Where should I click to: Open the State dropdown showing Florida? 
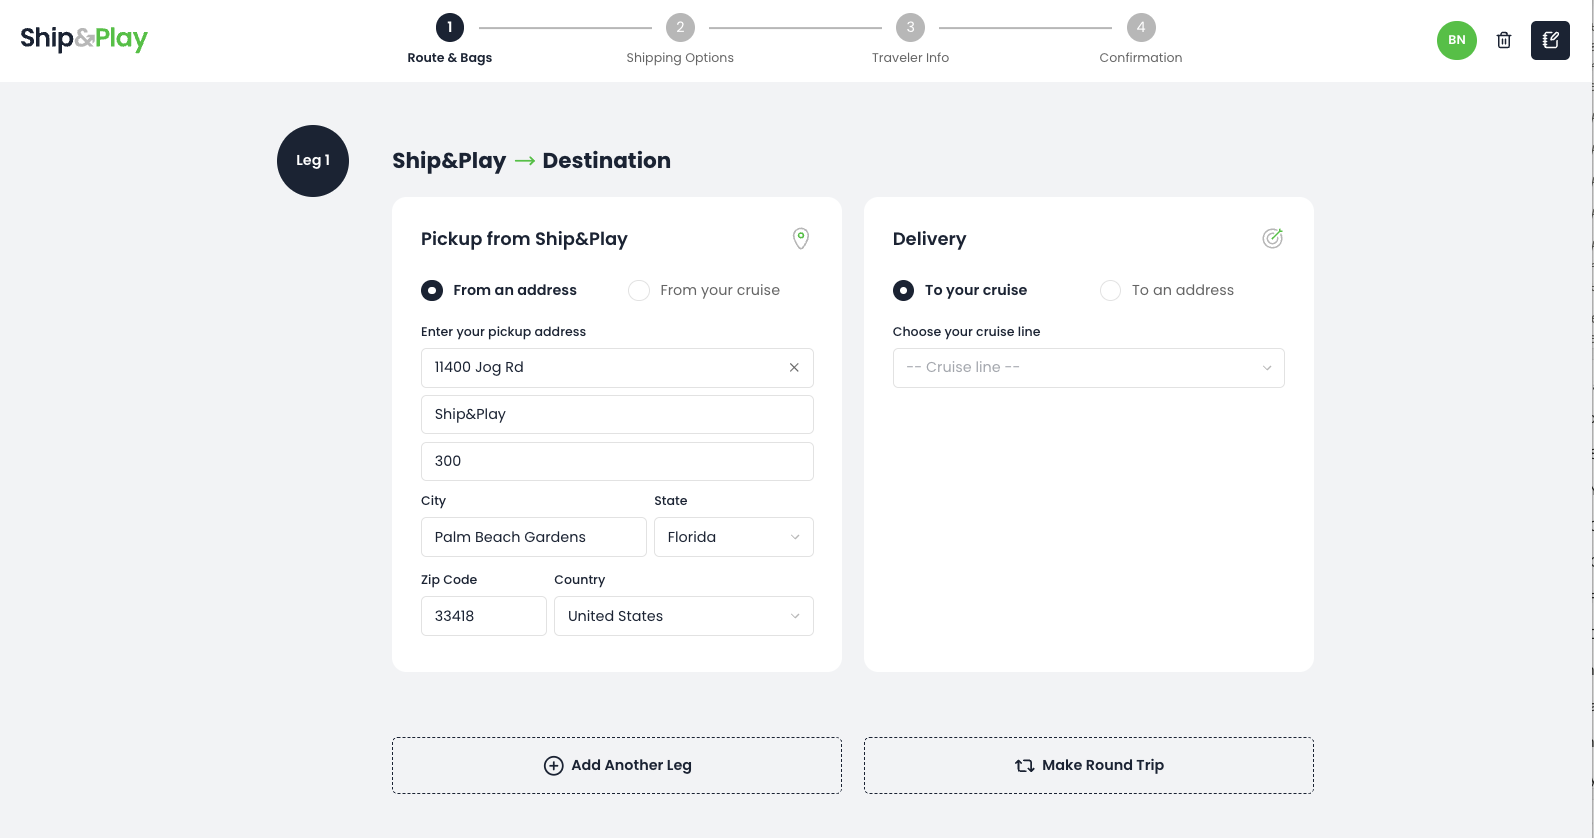click(x=734, y=537)
